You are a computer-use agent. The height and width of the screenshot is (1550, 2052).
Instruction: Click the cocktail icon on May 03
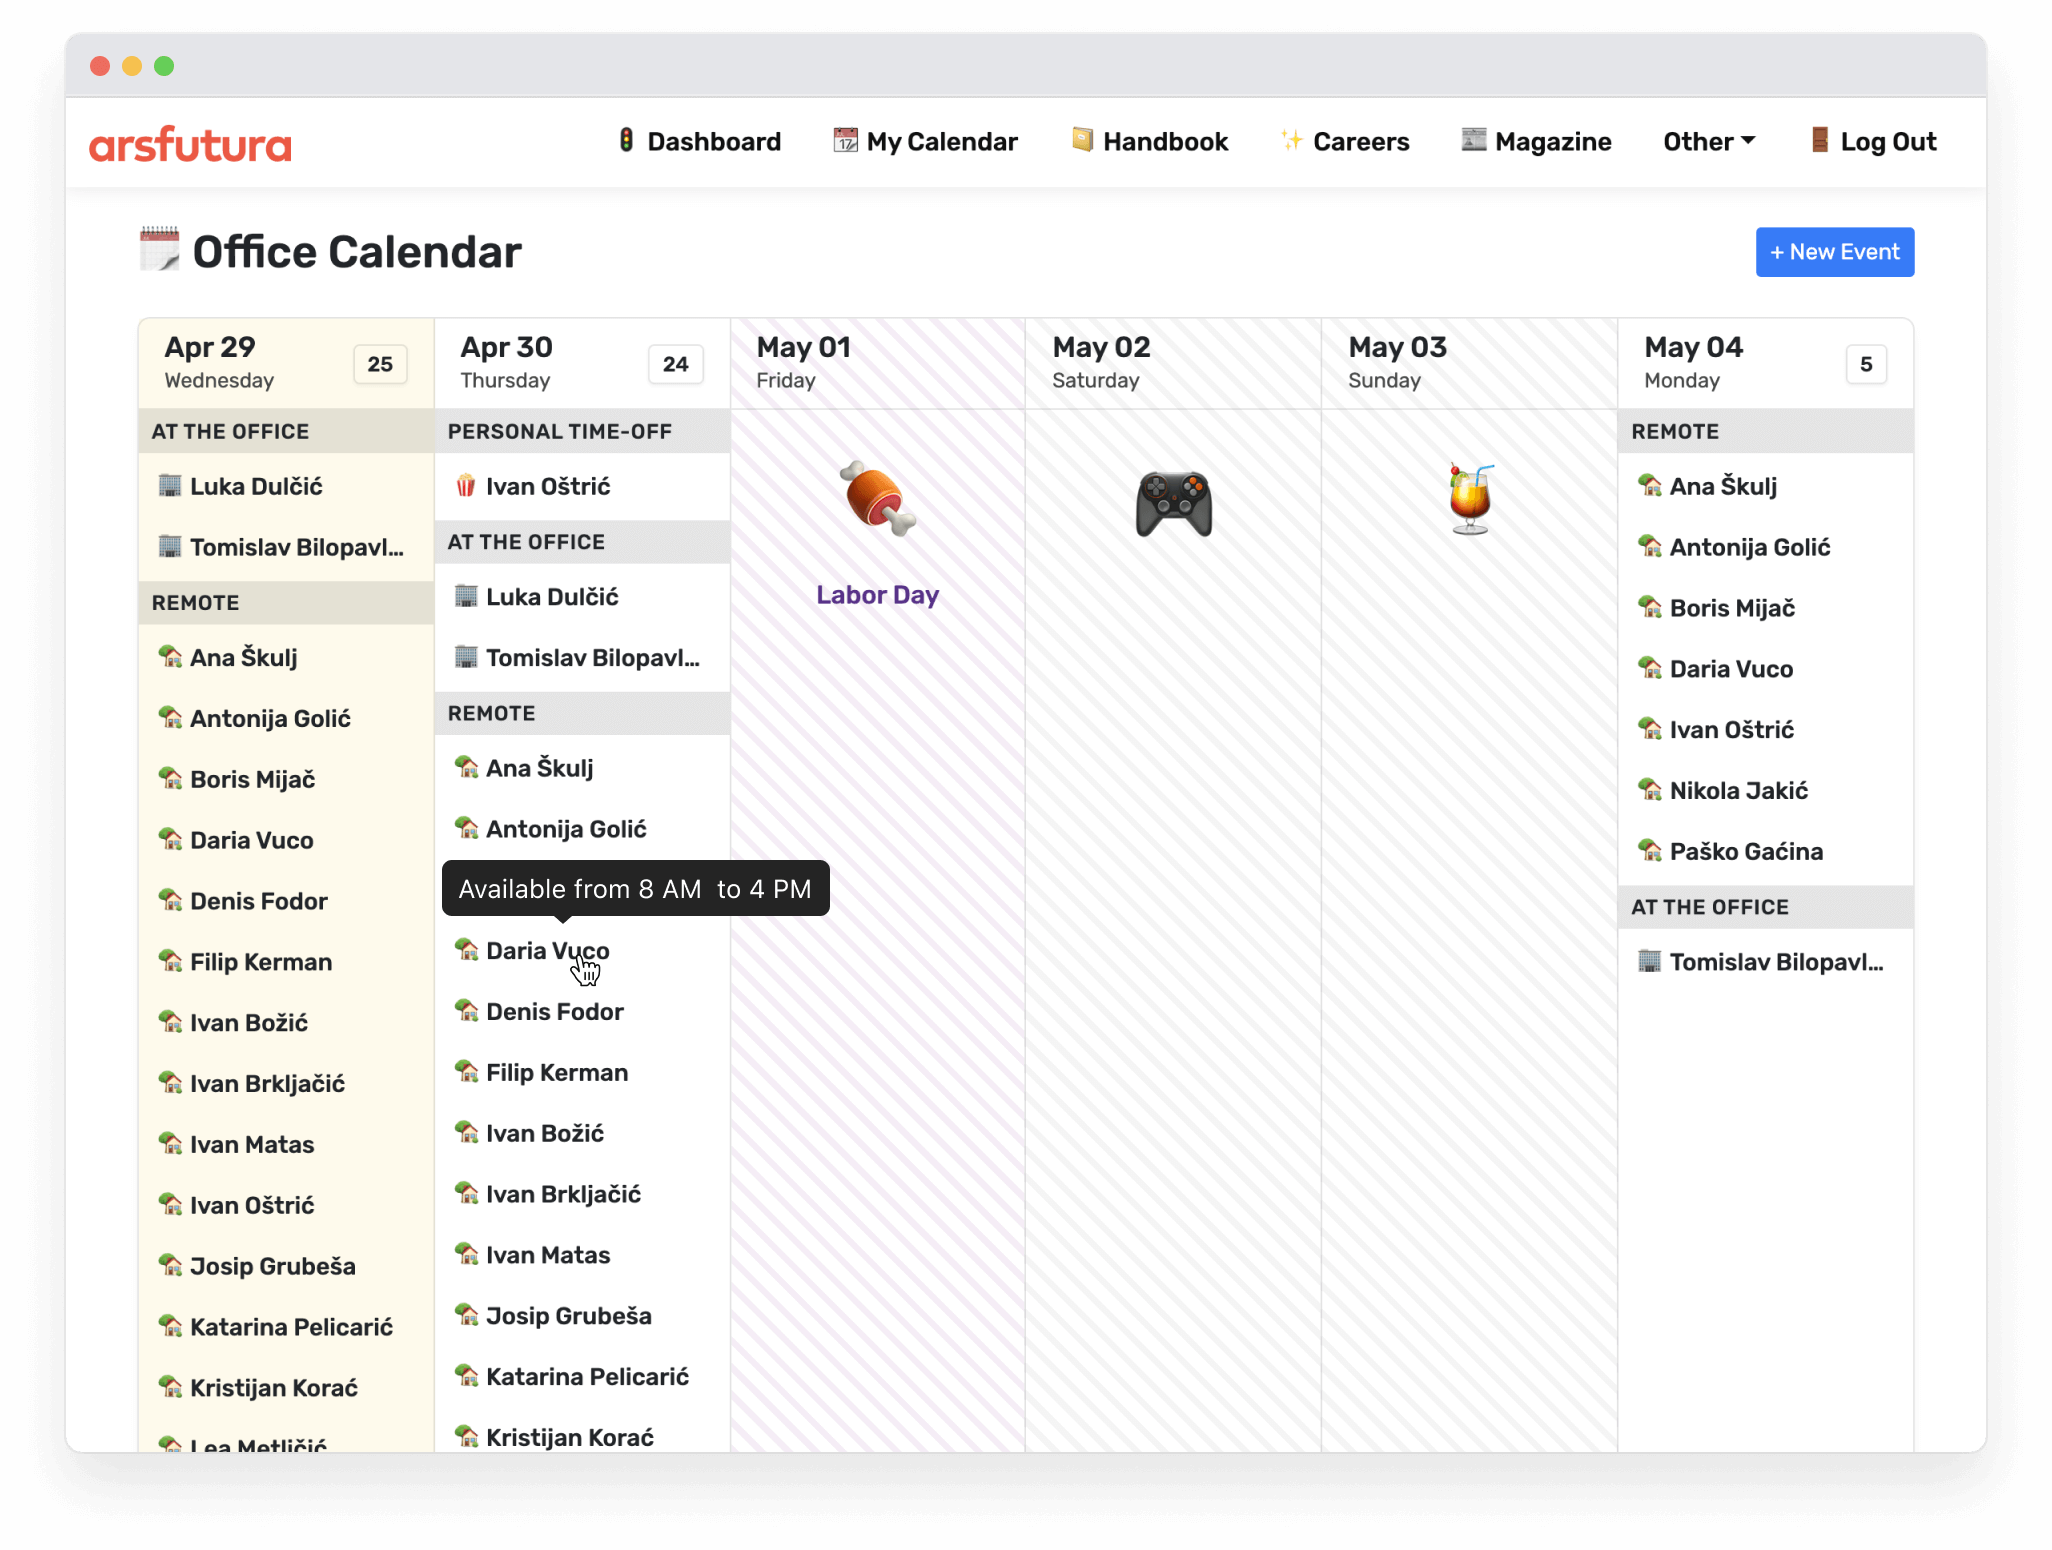(1470, 499)
